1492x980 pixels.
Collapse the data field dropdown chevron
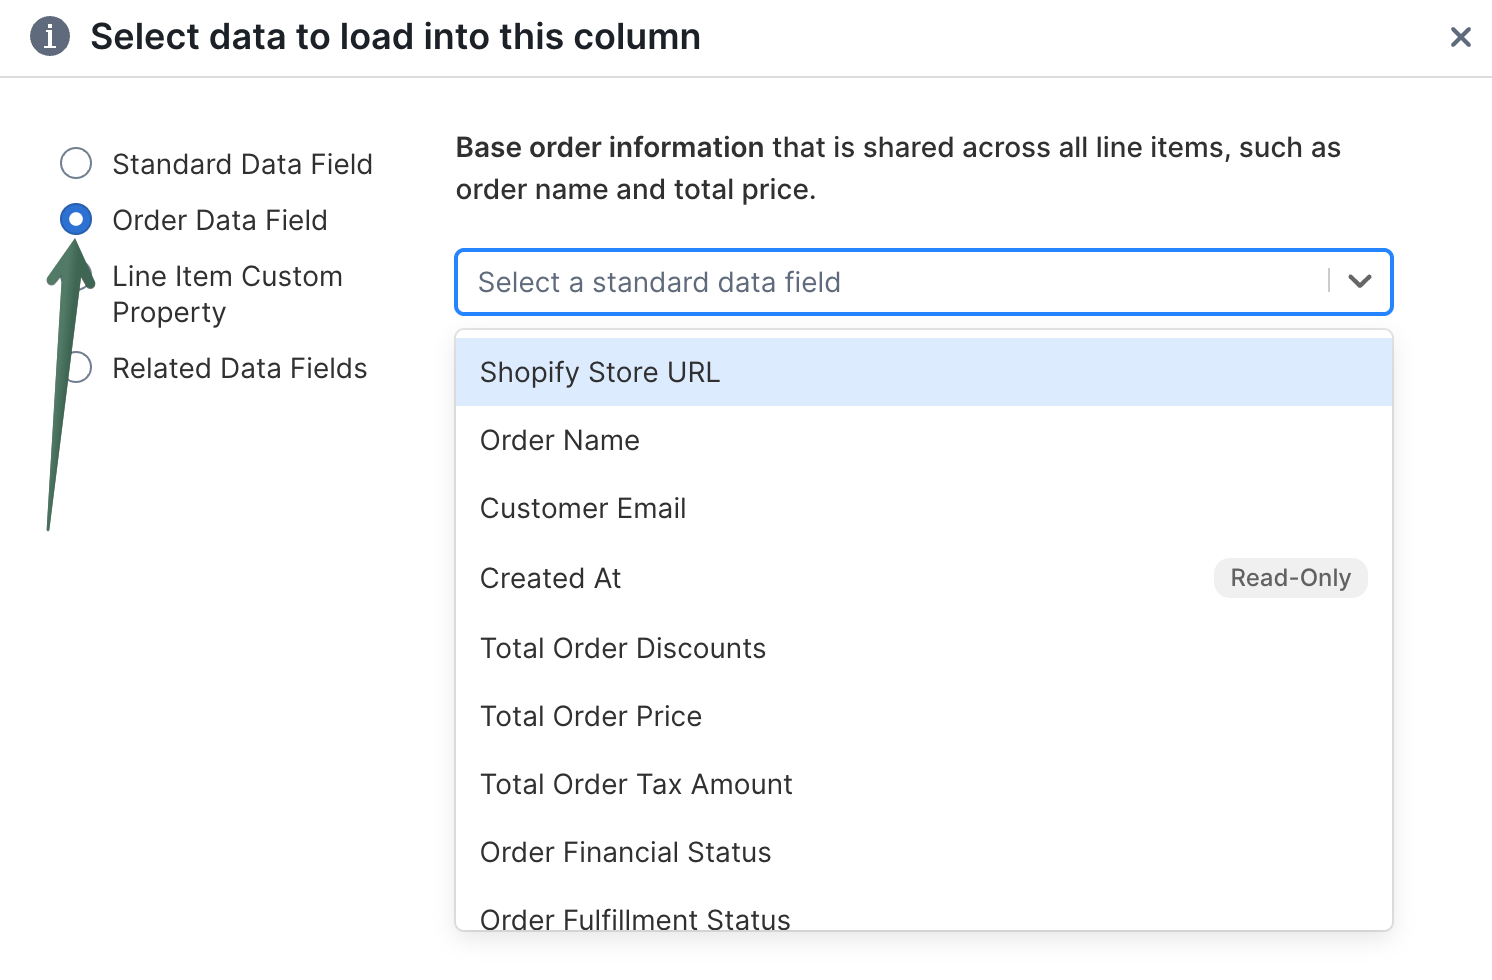pos(1359,281)
